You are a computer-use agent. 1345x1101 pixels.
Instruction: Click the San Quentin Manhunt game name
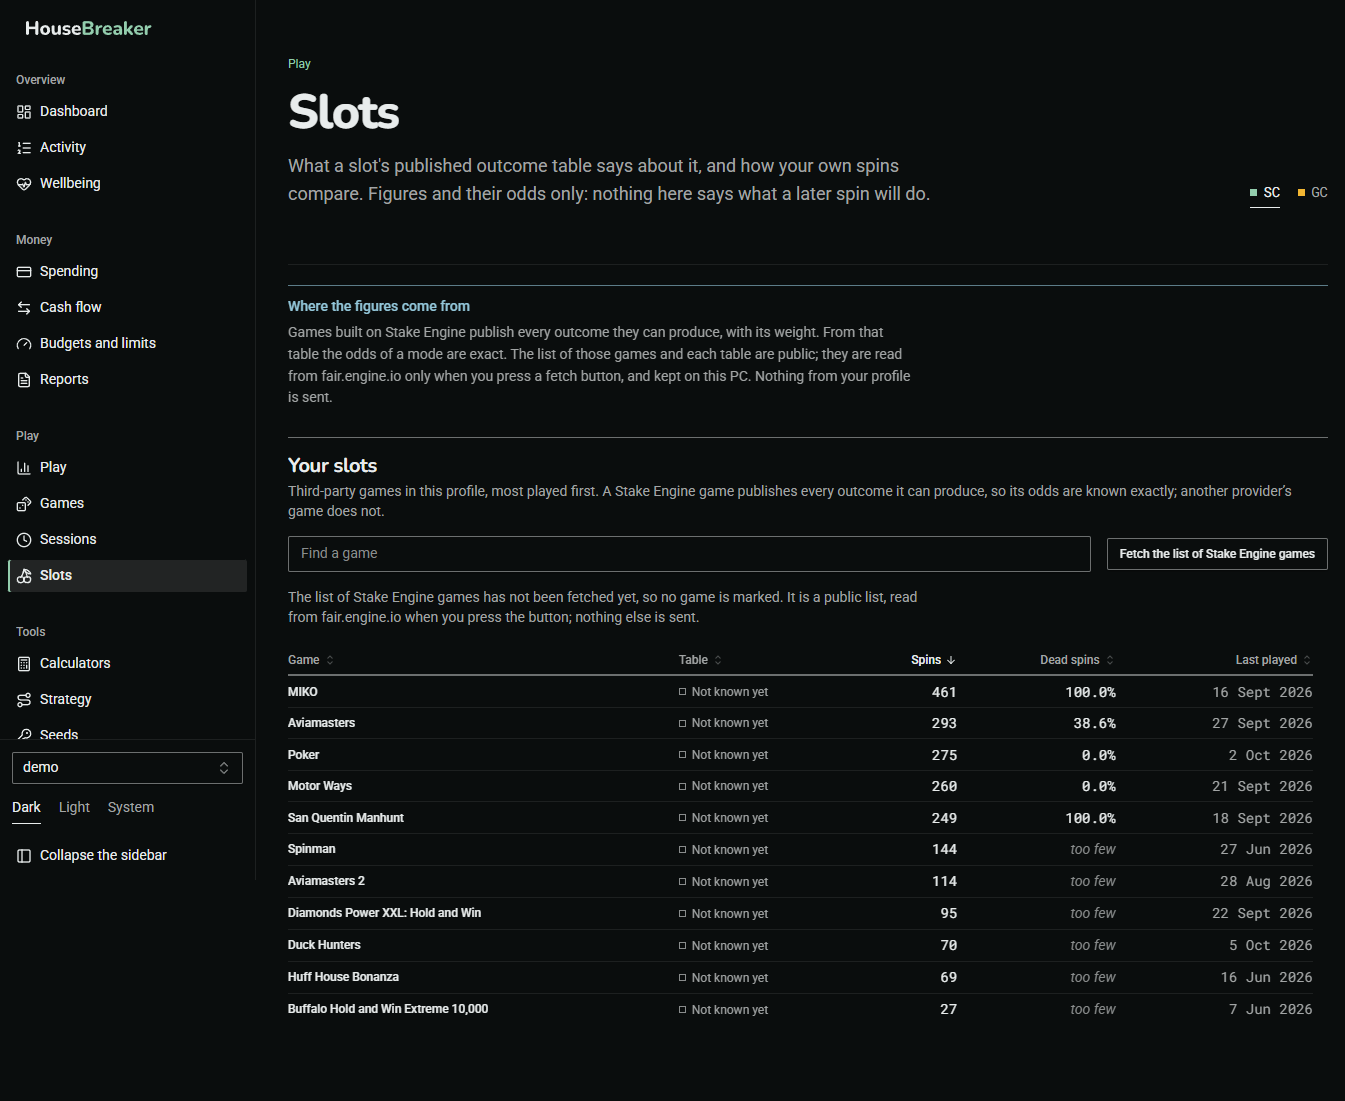click(x=346, y=818)
